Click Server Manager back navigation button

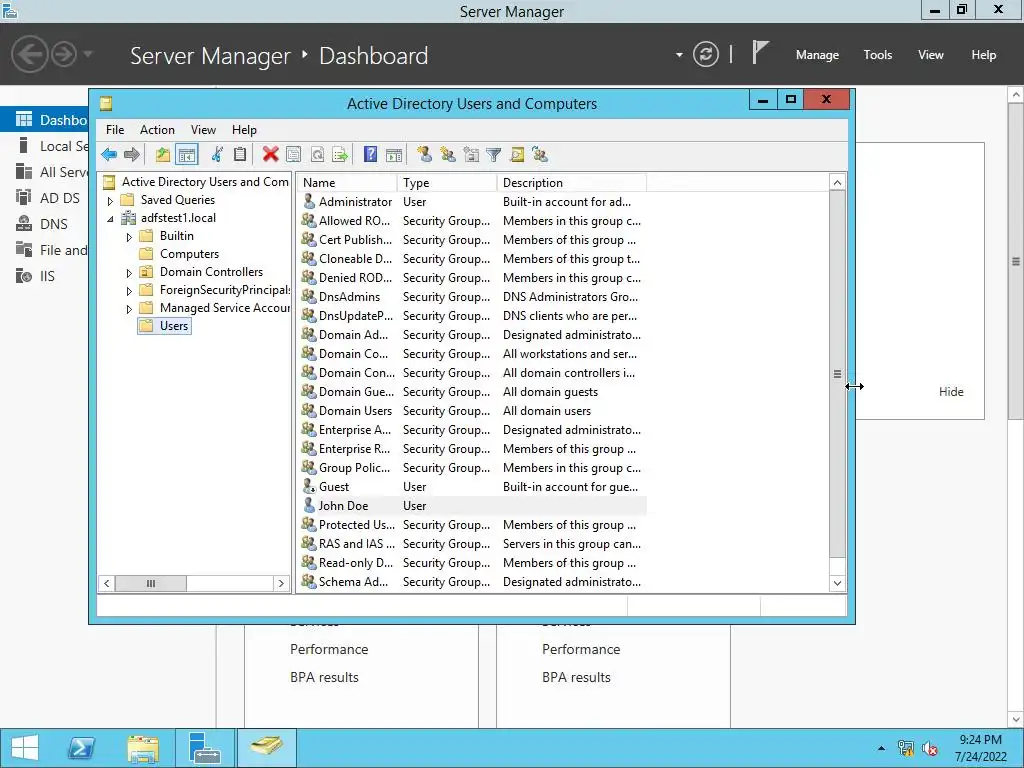click(x=30, y=54)
